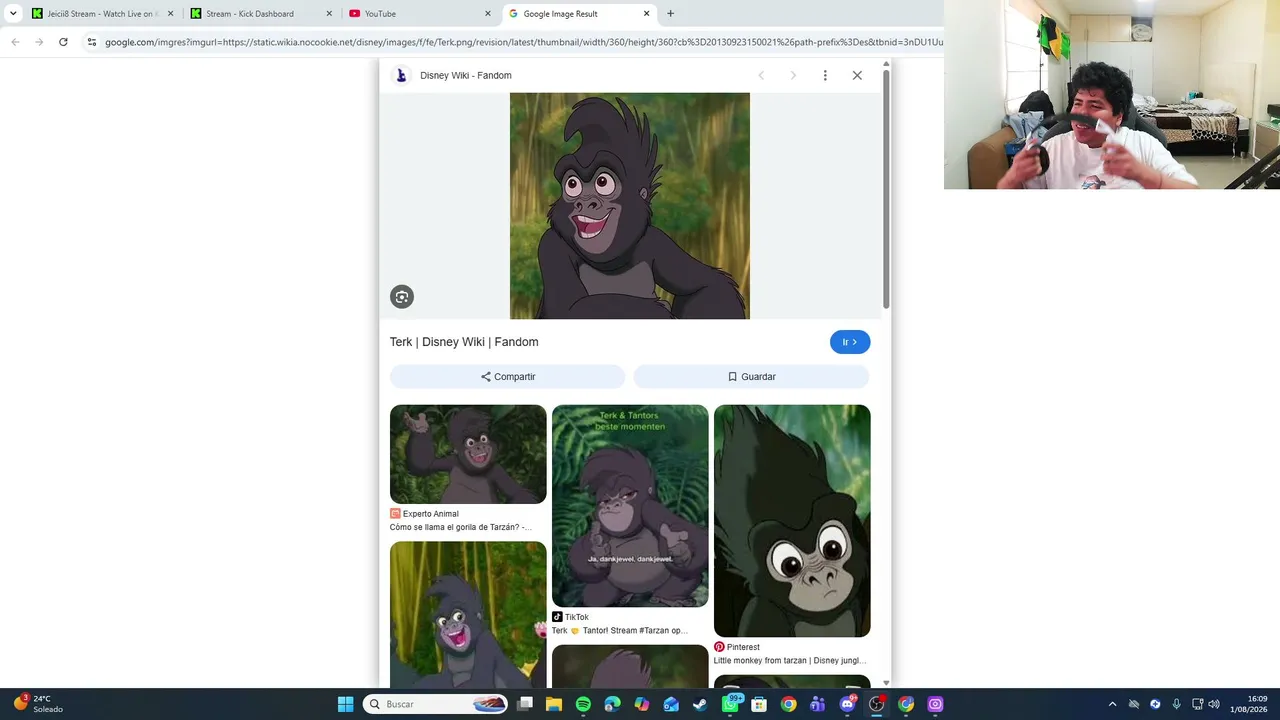Click the scroll down arrow of image panel
The image size is (1280, 720).
886,683
